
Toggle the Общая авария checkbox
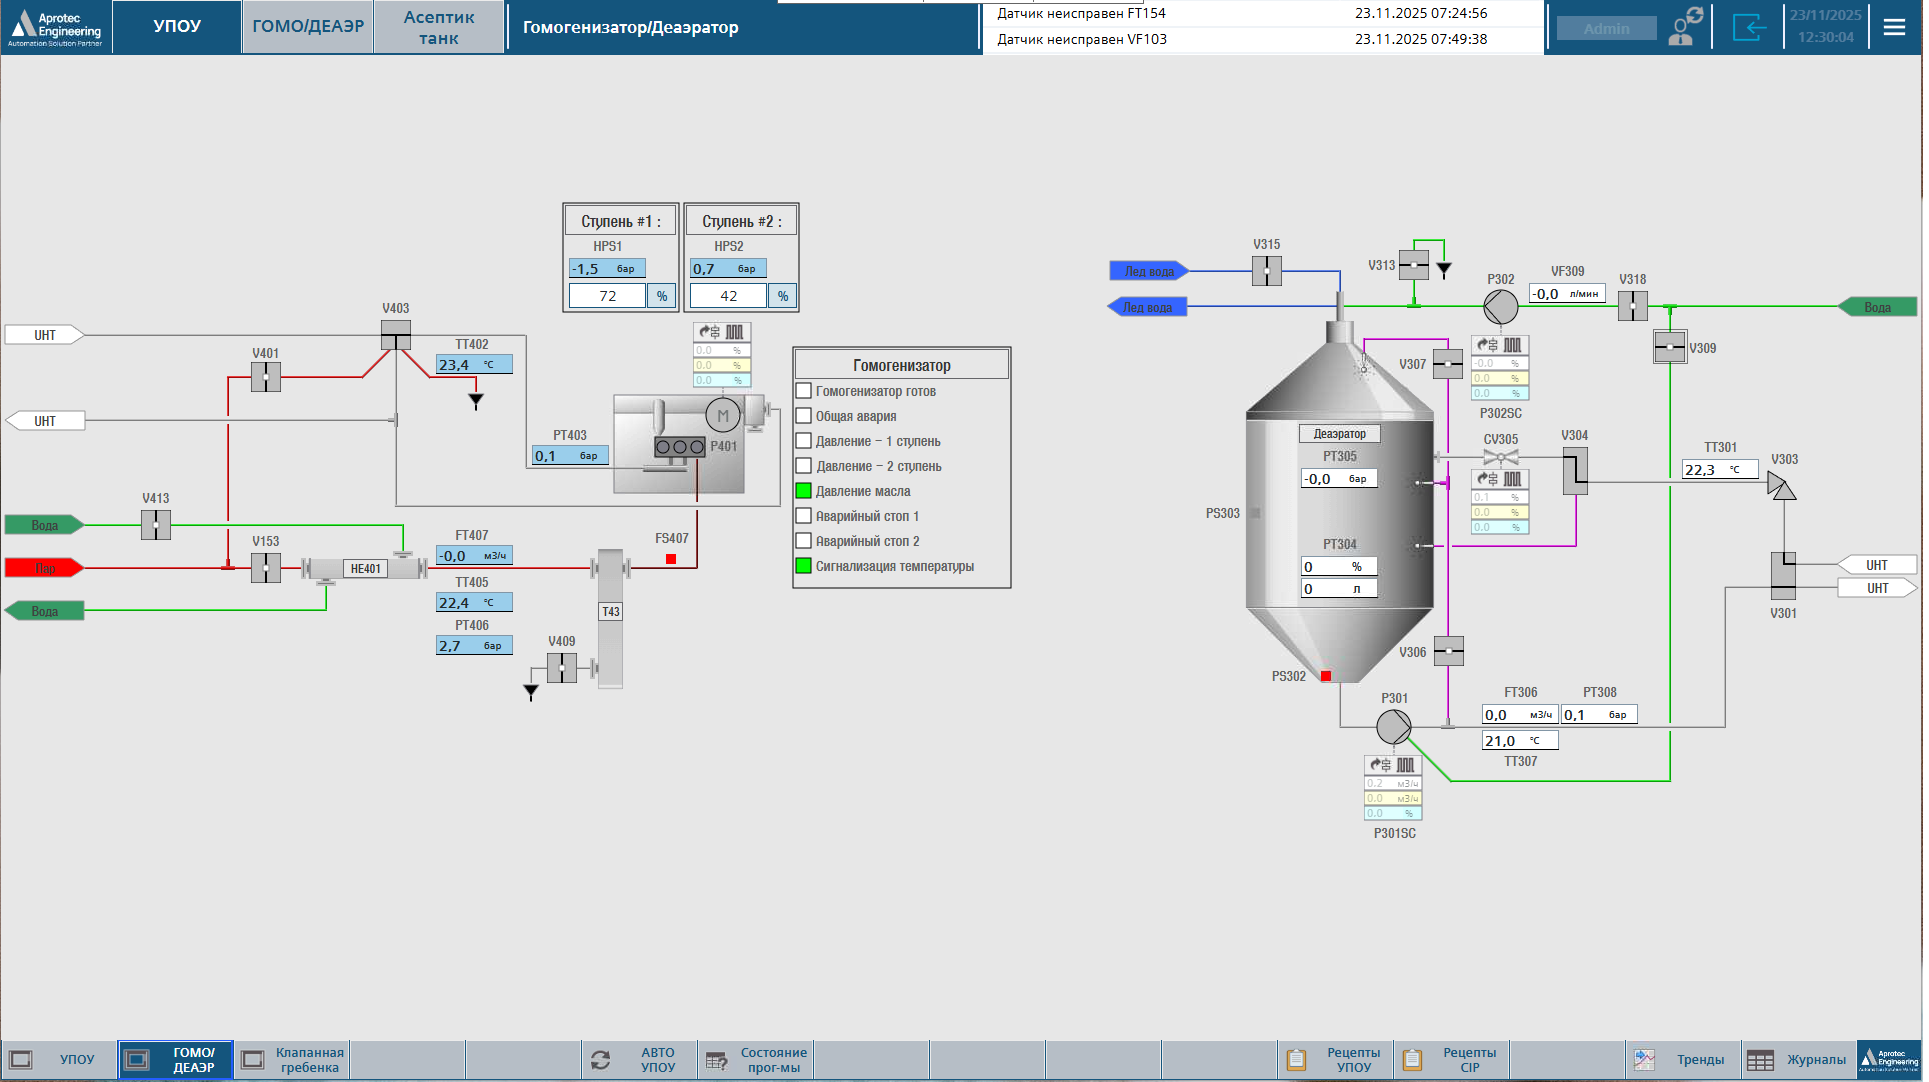[803, 416]
